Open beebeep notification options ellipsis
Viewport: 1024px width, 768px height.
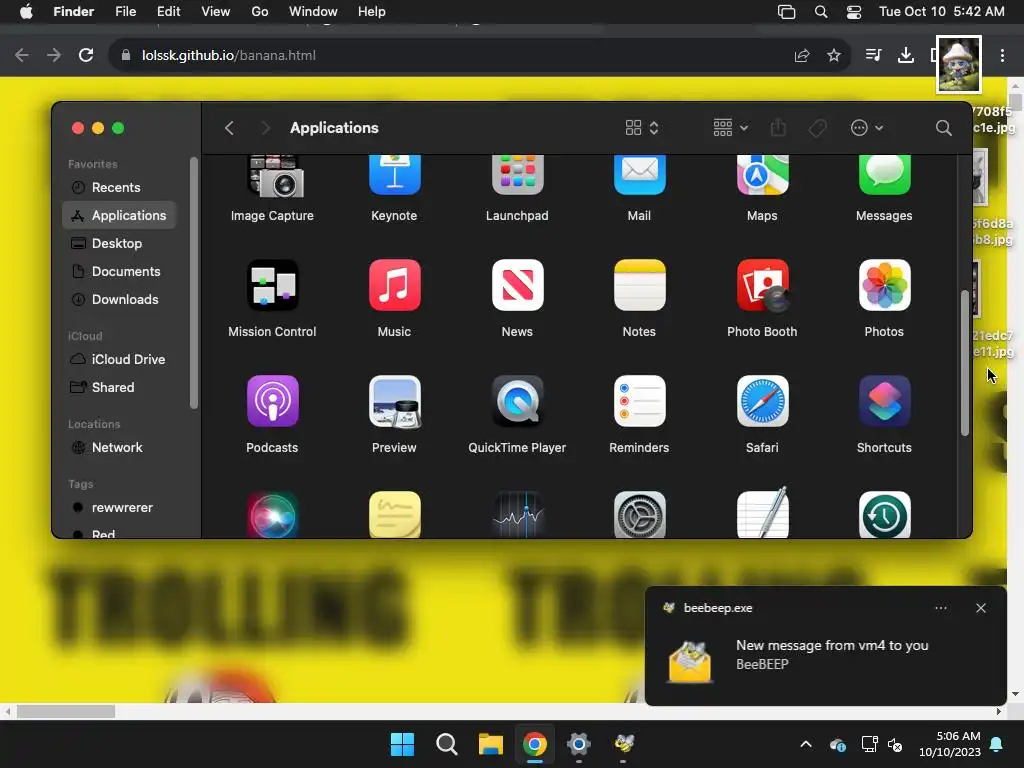pos(941,608)
